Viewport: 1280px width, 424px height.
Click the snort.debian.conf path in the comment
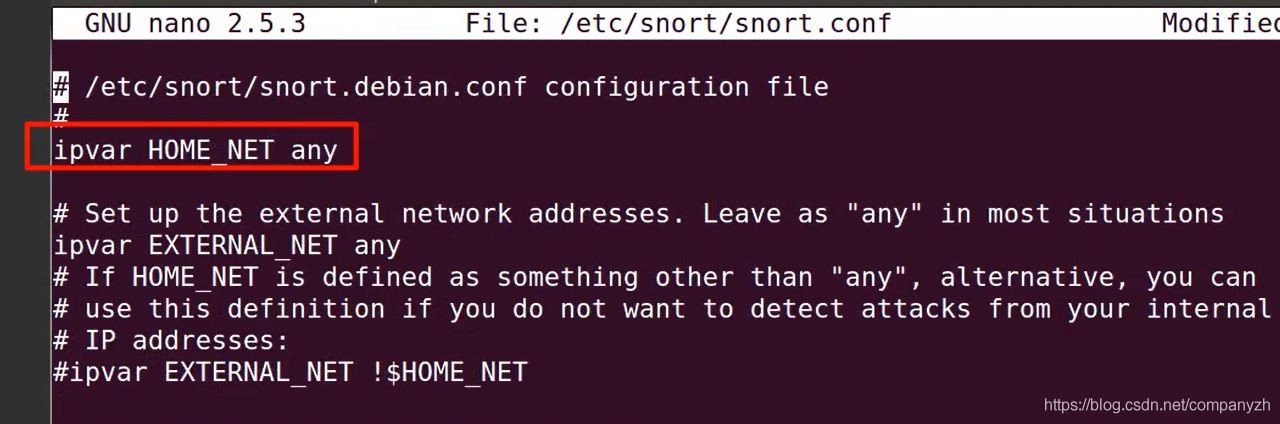tap(305, 87)
